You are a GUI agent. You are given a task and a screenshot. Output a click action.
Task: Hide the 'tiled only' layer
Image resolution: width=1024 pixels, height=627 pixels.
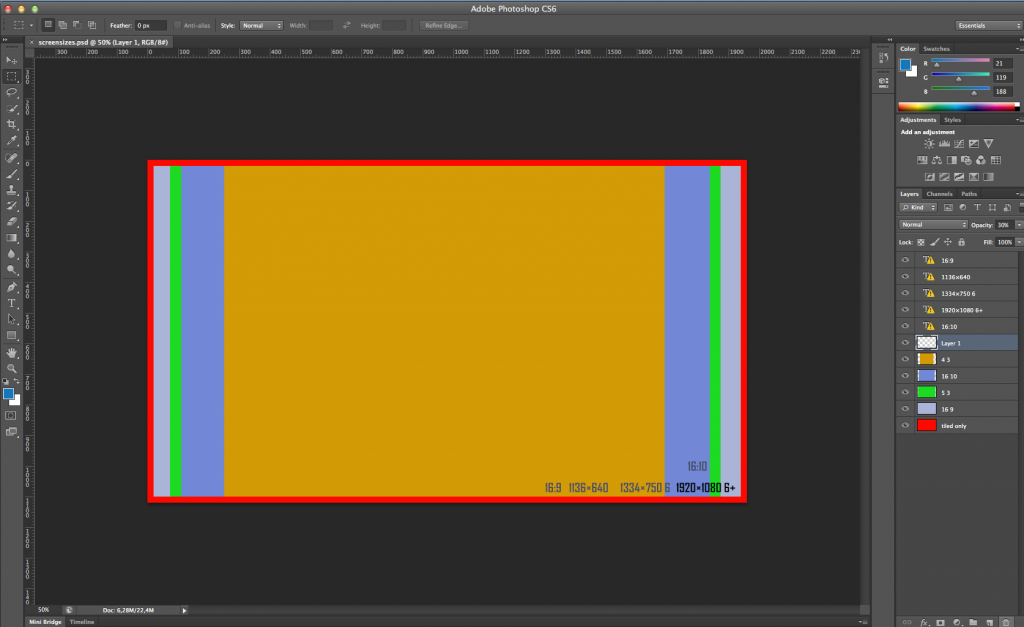[905, 425]
